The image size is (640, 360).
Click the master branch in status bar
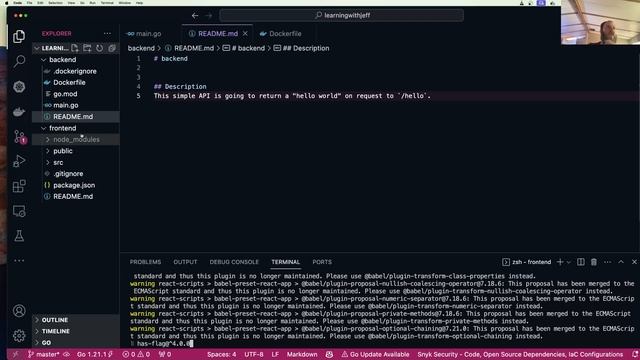pos(44,354)
